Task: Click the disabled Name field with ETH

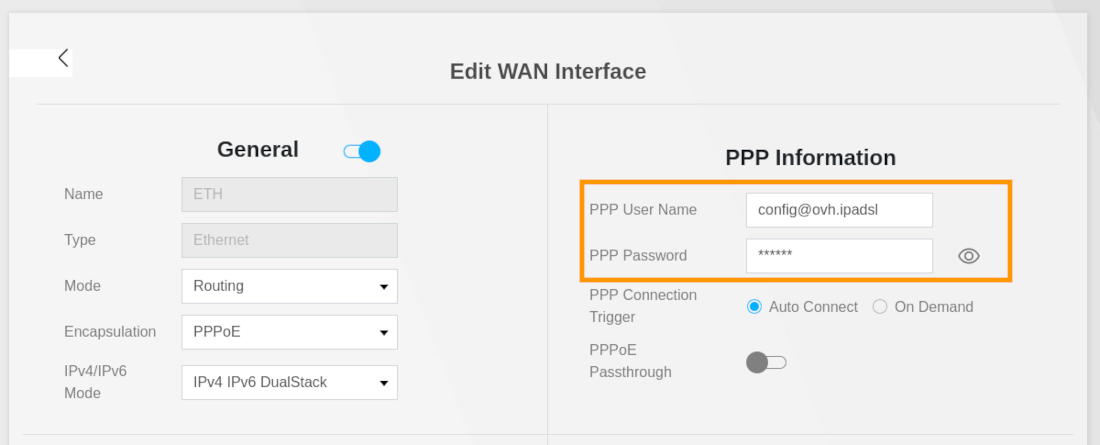Action: click(289, 195)
